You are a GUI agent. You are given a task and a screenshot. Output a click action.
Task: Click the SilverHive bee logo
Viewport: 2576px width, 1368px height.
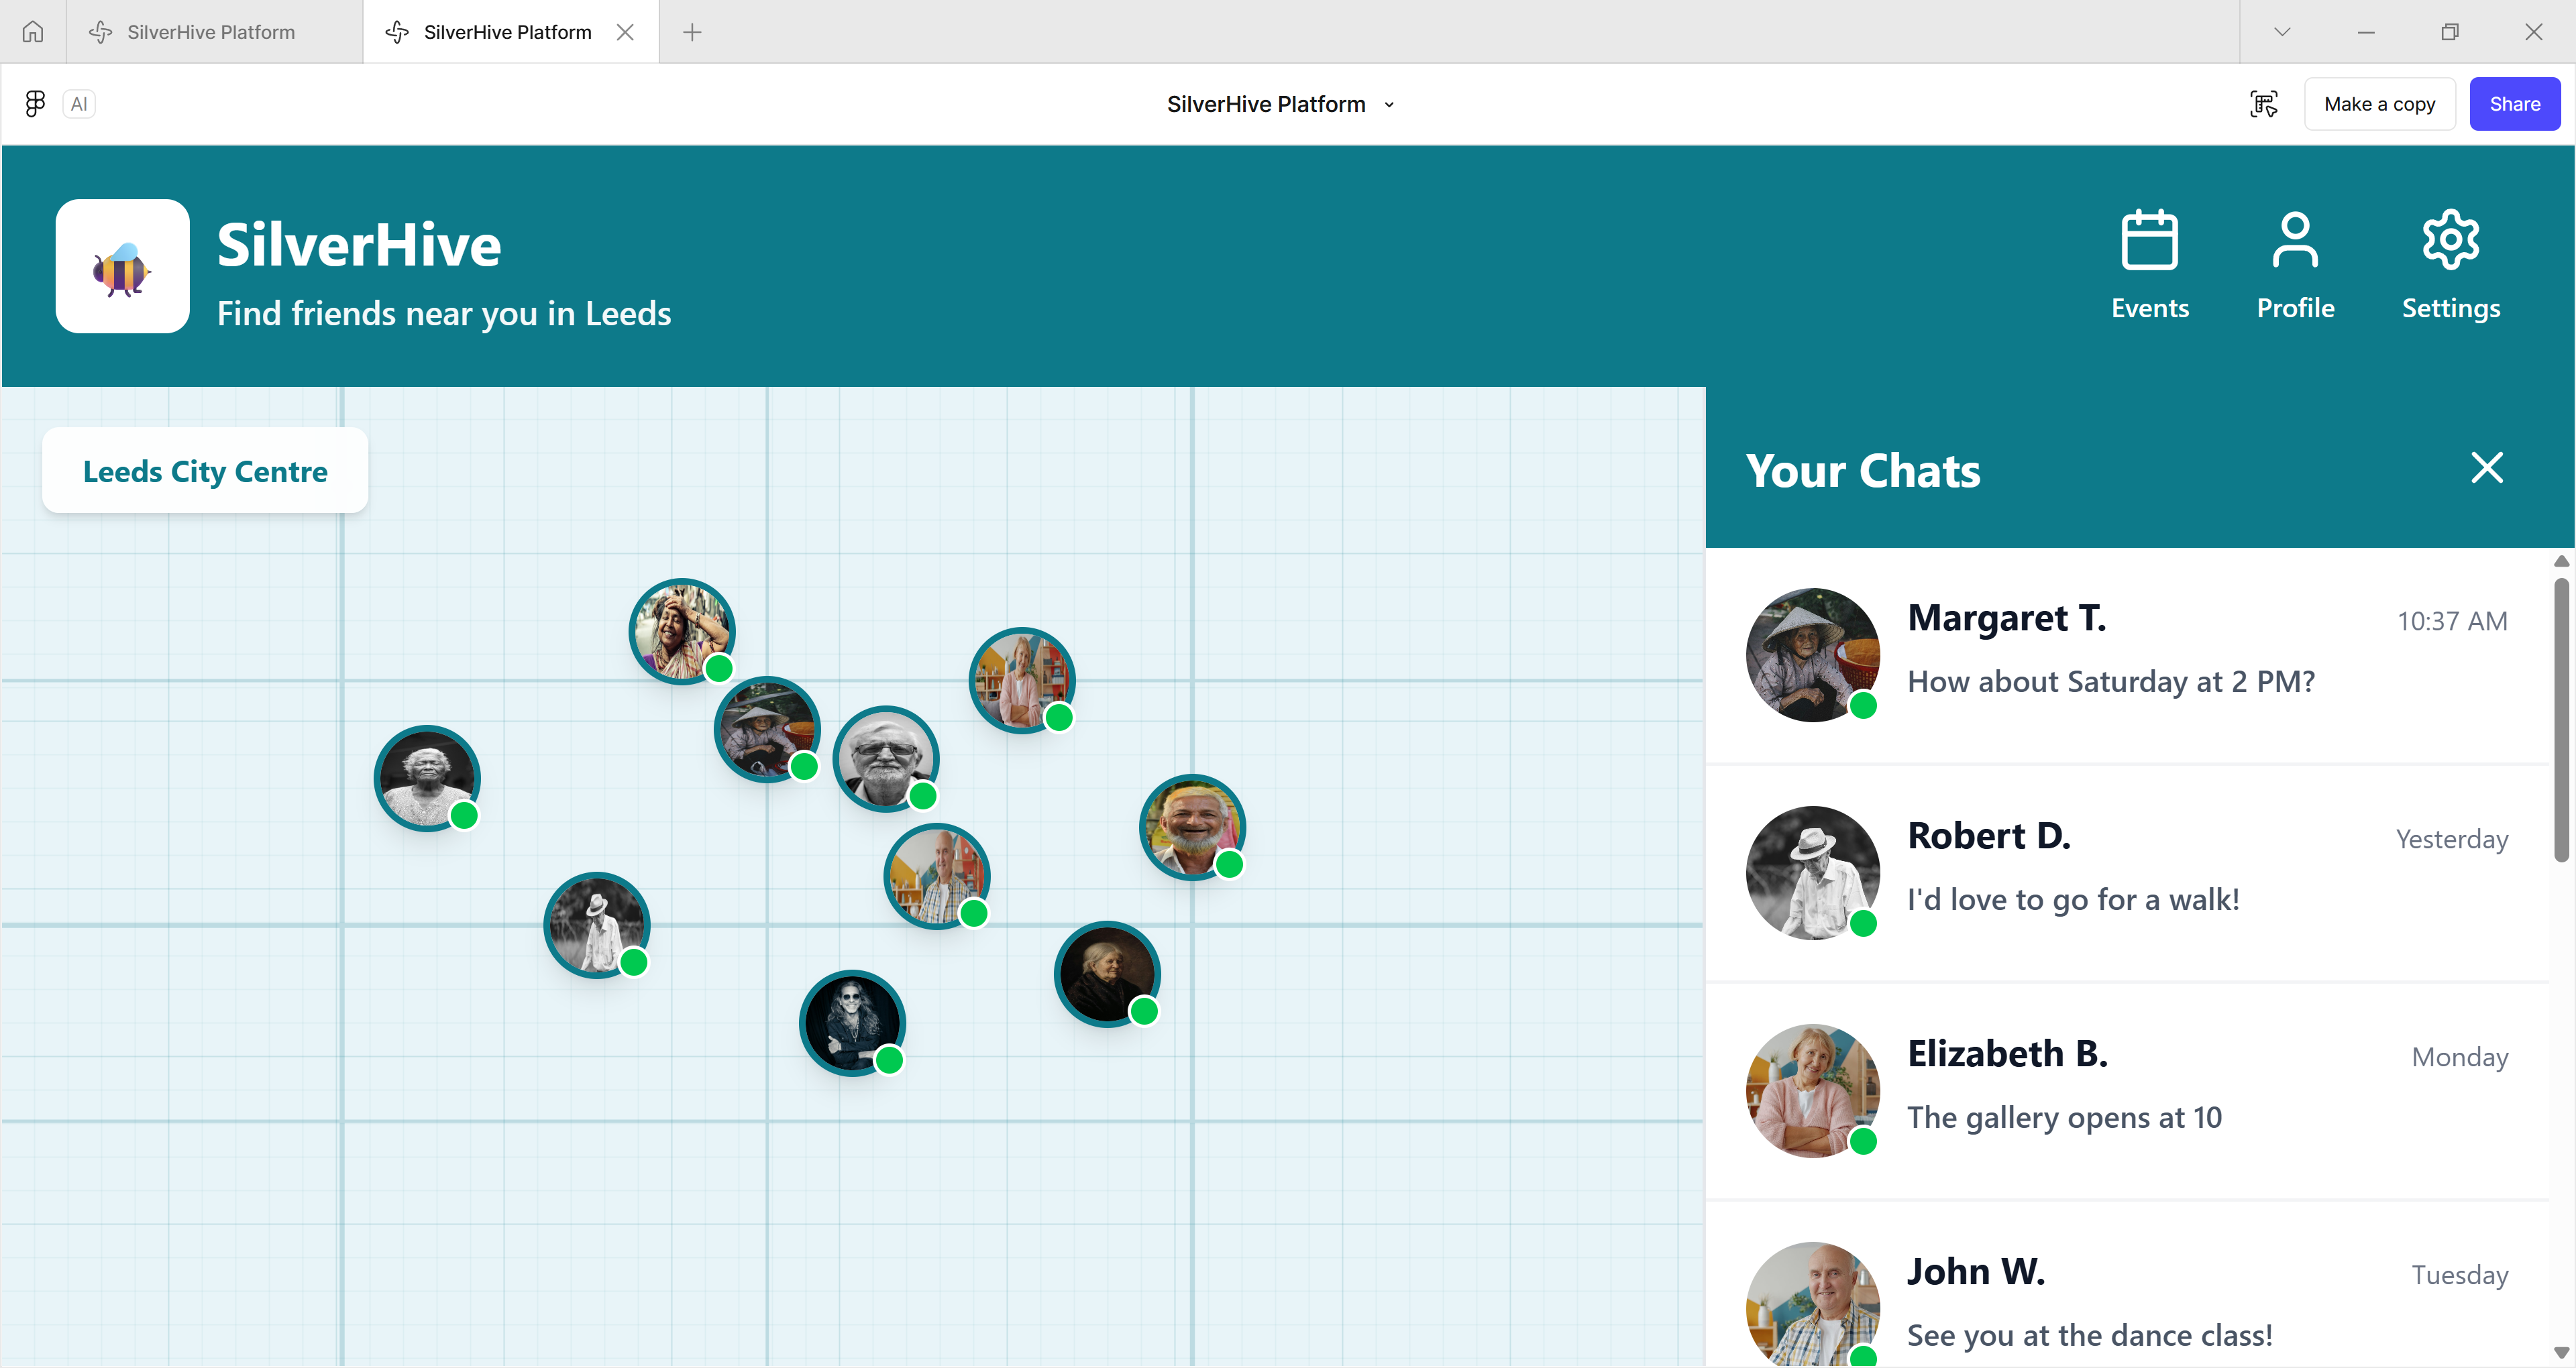click(122, 266)
